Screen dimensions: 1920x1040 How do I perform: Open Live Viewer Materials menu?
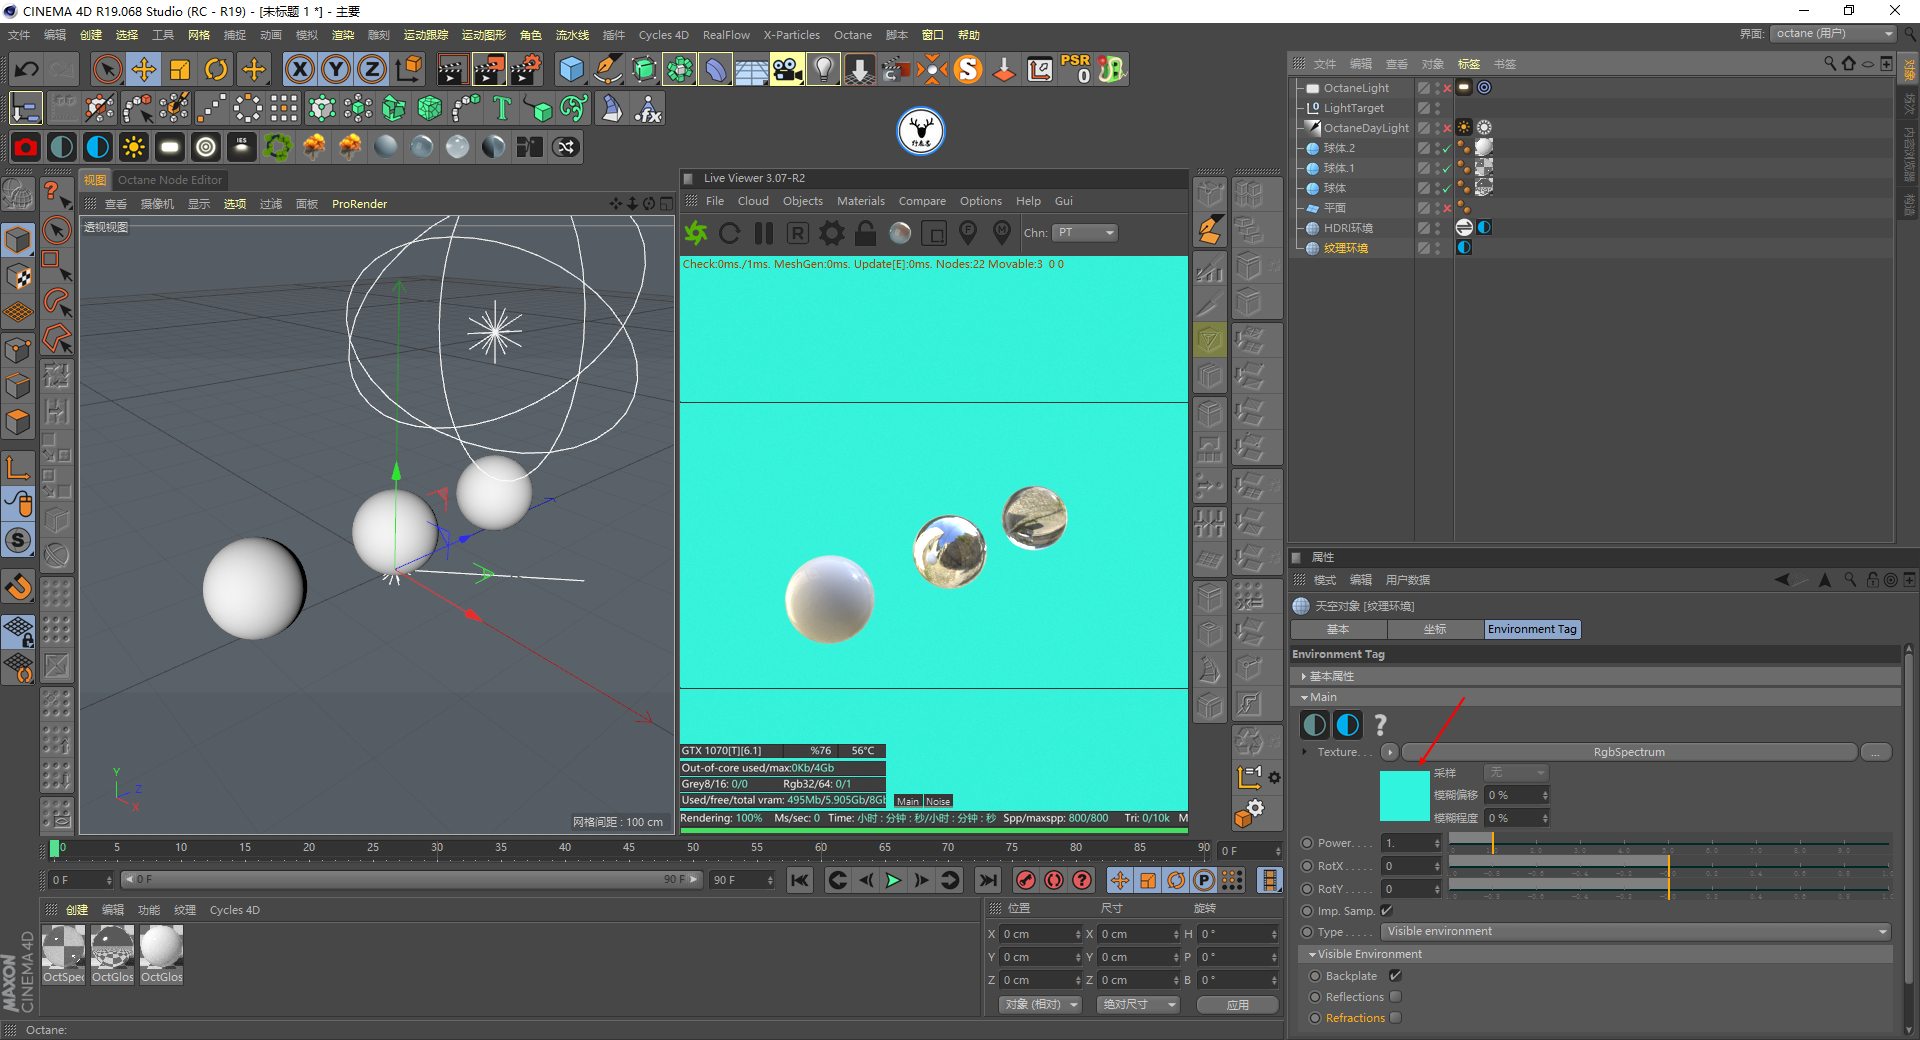click(860, 201)
